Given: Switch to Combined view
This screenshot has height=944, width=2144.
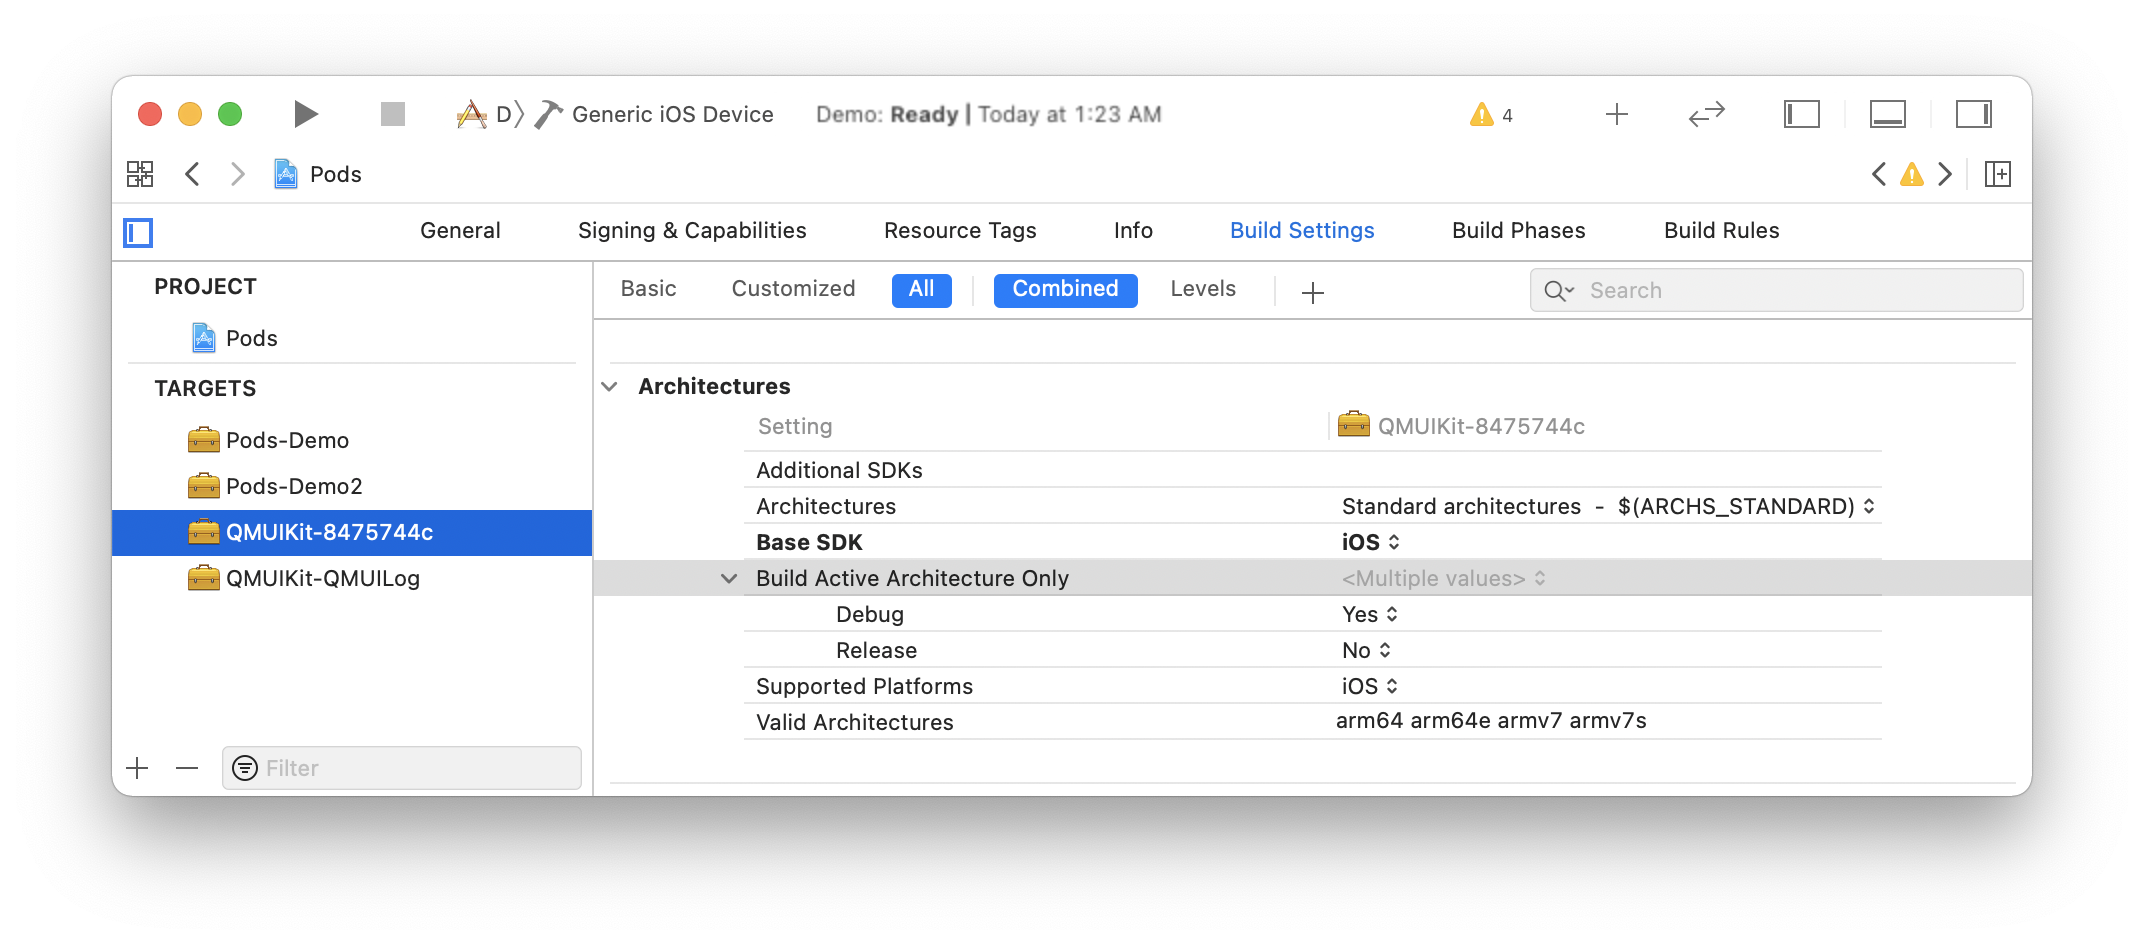Looking at the screenshot, I should (x=1065, y=290).
